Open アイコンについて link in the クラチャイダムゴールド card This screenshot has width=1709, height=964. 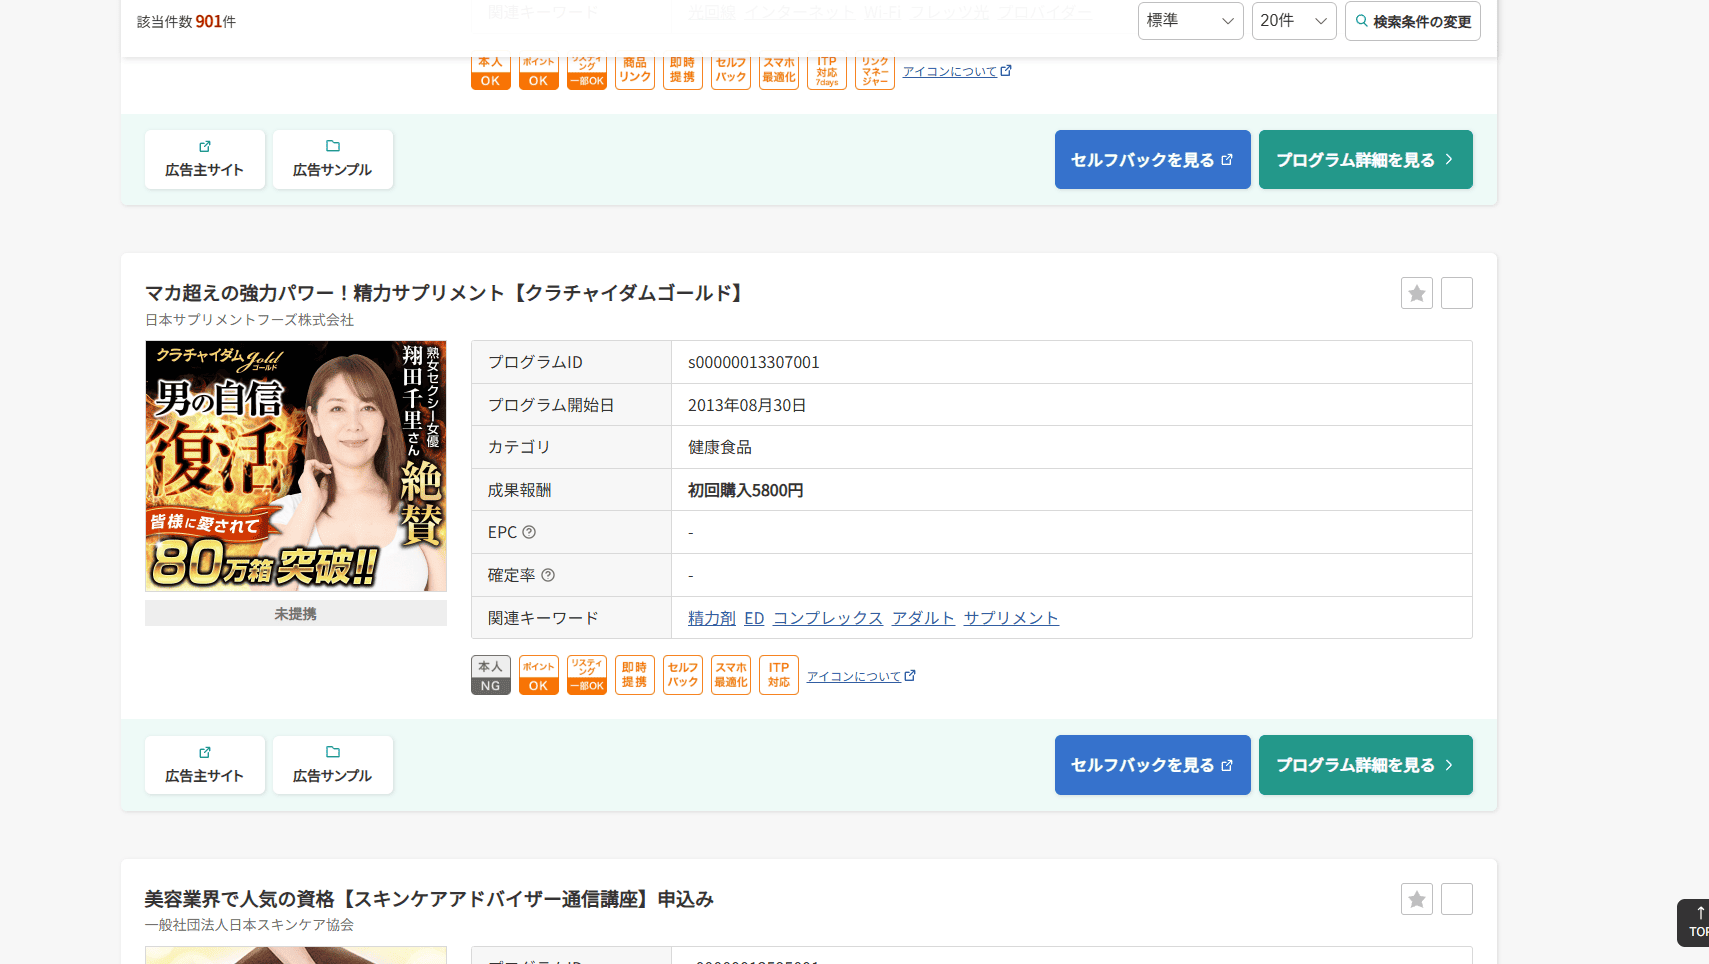861,676
